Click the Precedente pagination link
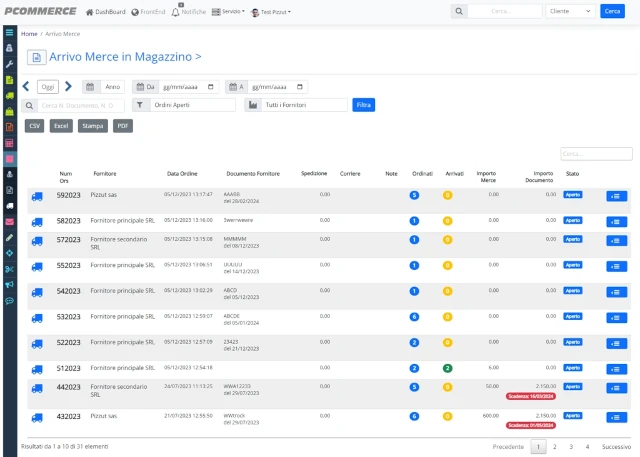 click(x=508, y=447)
